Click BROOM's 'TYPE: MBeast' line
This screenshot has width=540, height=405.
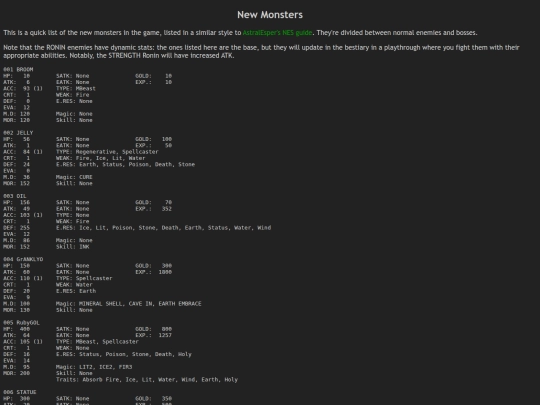(76, 89)
